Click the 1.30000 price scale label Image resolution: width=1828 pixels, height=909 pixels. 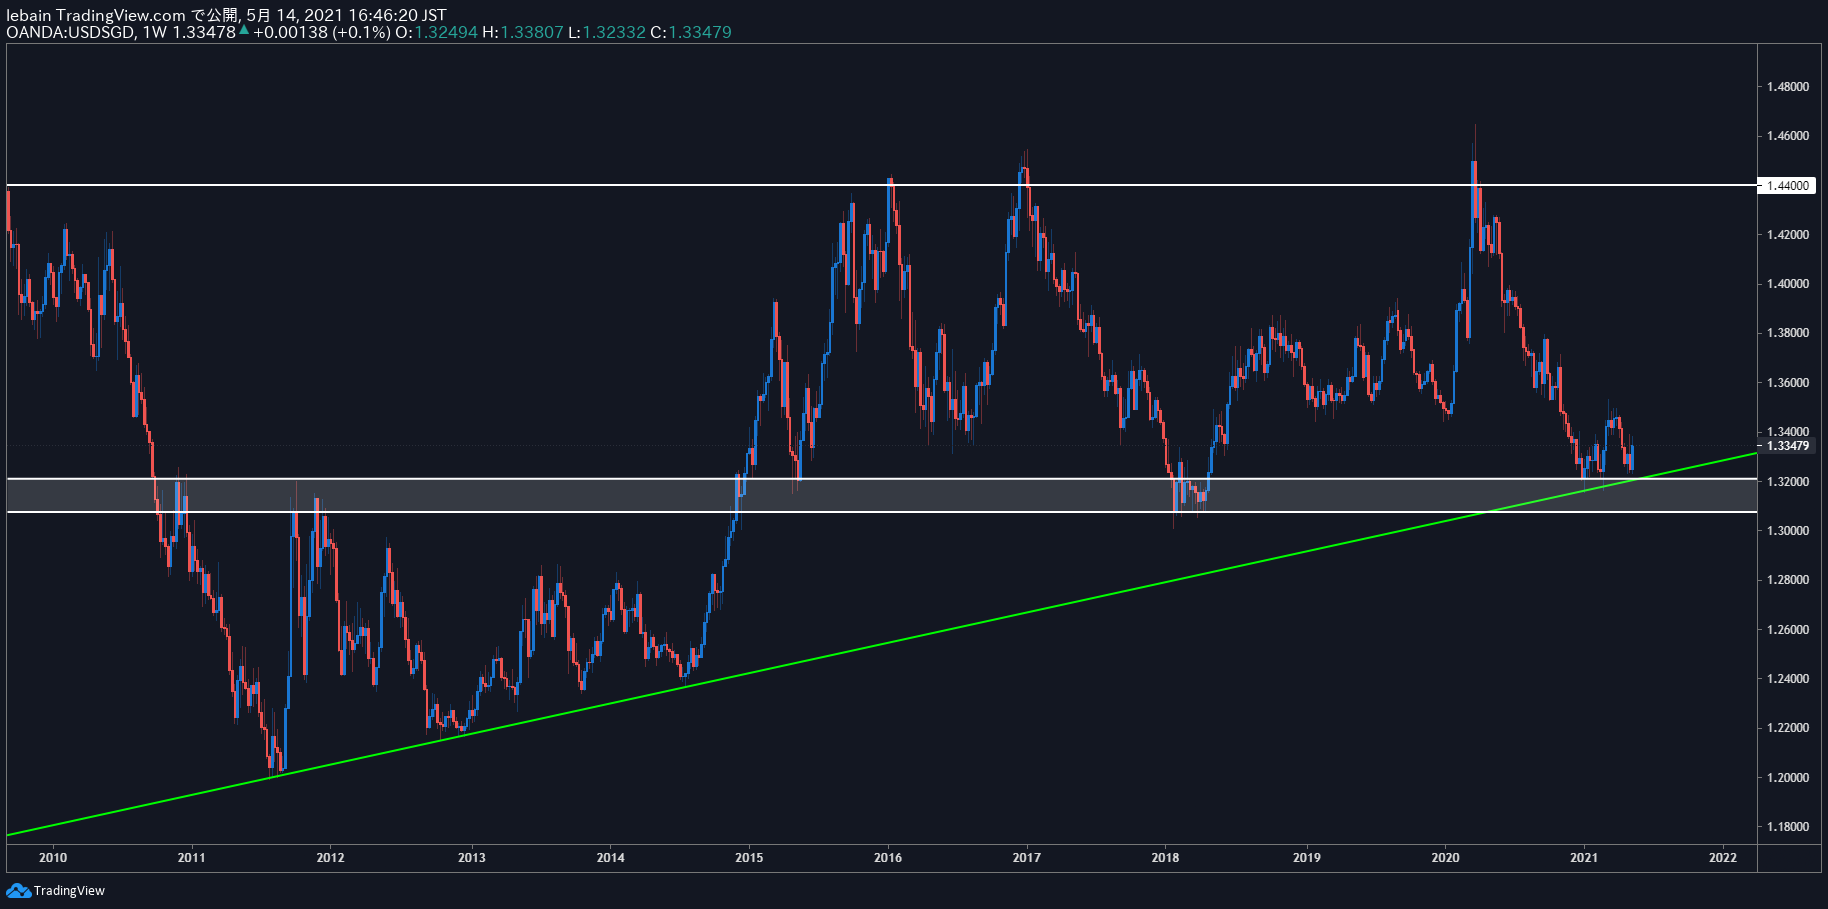(1788, 531)
